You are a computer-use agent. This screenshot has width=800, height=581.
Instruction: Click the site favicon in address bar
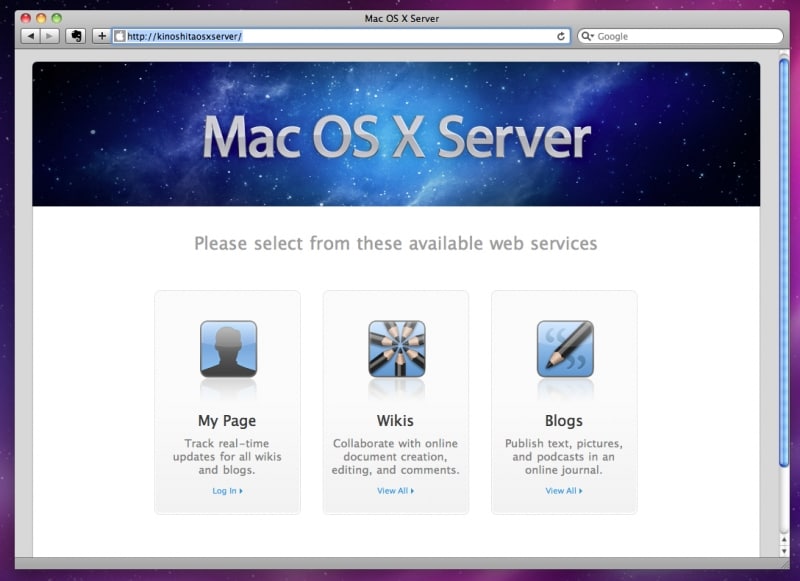tap(120, 36)
